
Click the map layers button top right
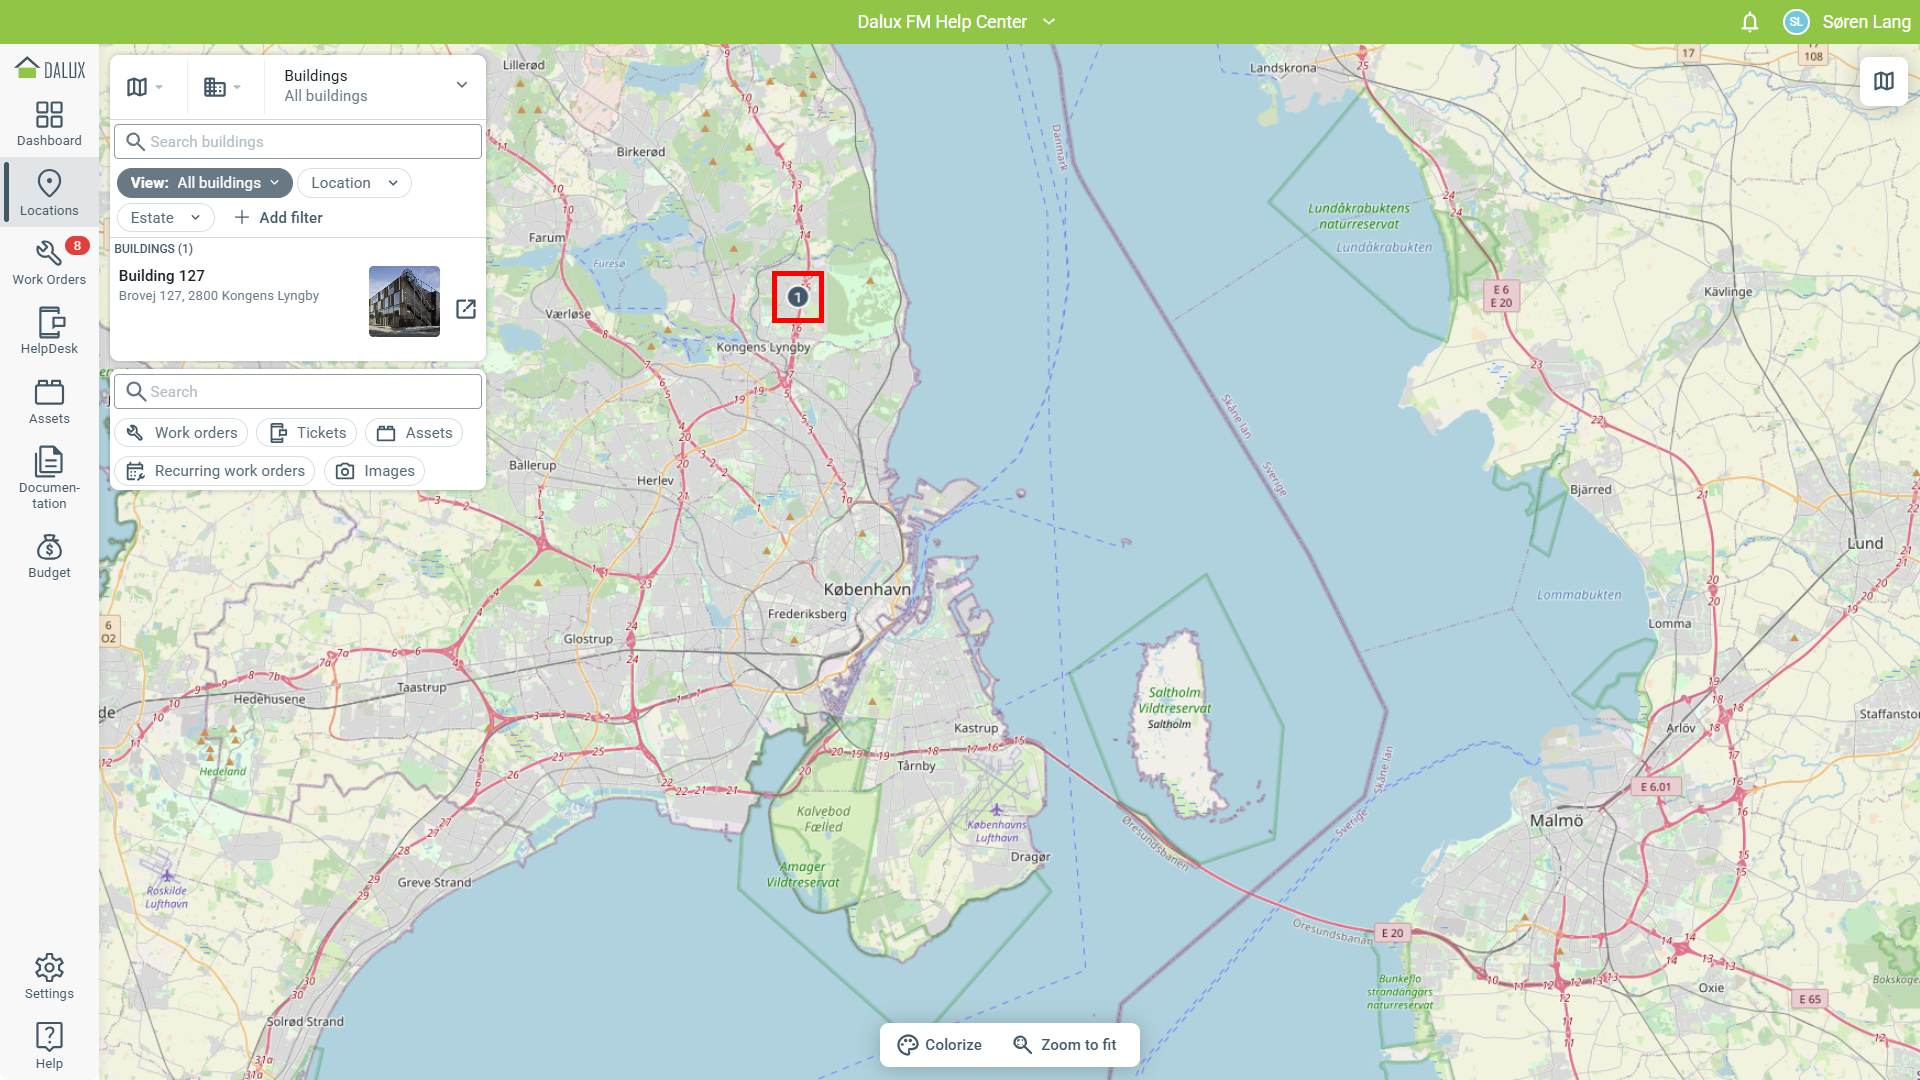(1883, 82)
